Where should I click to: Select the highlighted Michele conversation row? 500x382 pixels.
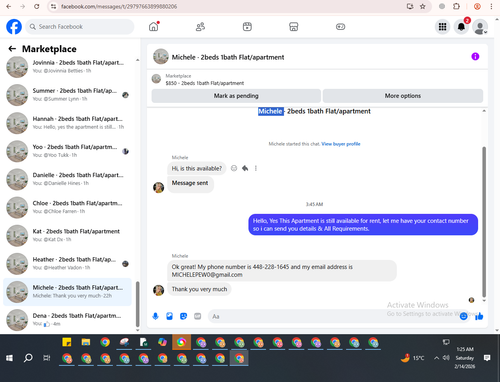(68, 292)
